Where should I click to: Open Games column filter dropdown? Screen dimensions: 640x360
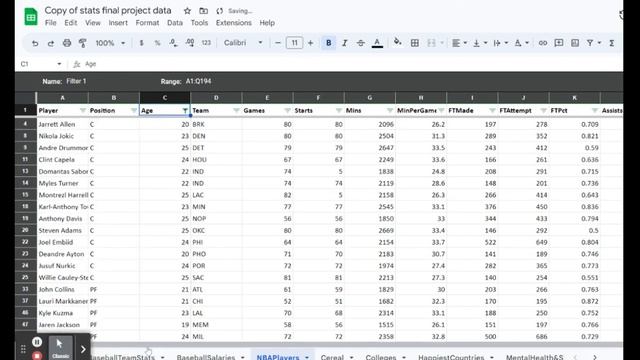coord(287,111)
